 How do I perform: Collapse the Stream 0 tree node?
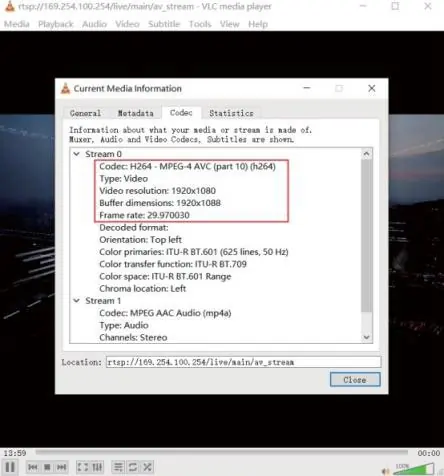pos(77,154)
